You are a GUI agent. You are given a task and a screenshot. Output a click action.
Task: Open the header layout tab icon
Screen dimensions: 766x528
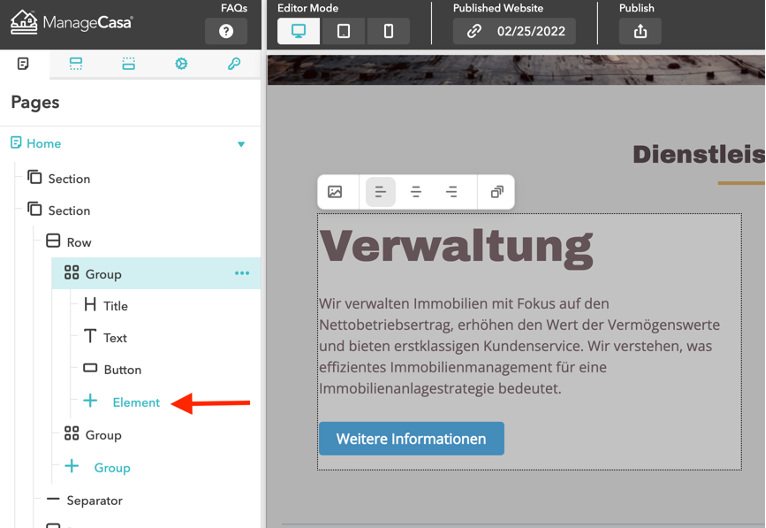[76, 63]
